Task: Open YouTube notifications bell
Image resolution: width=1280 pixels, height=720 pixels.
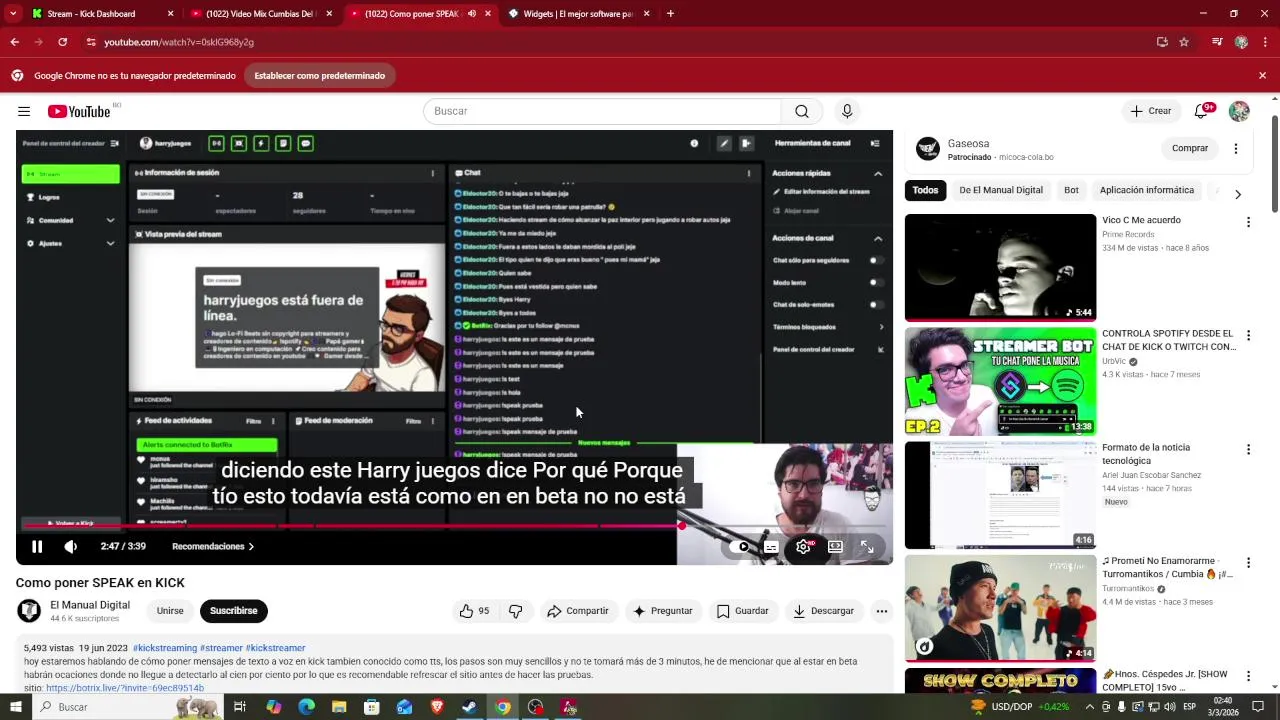Action: coord(1202,111)
